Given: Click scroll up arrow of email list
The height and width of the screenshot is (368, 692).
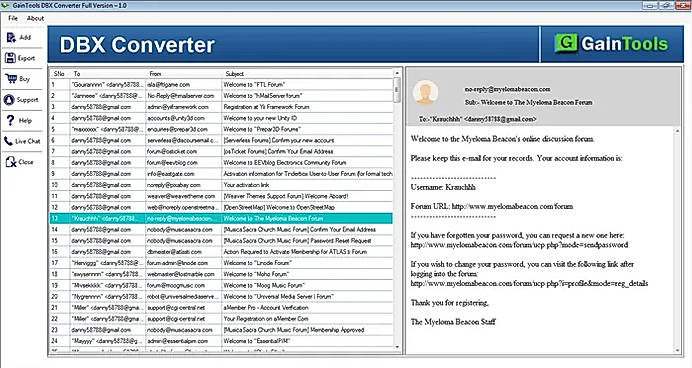Looking at the screenshot, I should click(397, 73).
